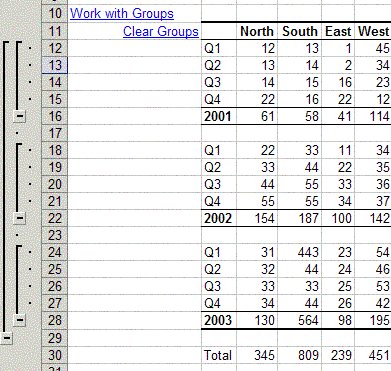Select row header 29

pos(55,338)
